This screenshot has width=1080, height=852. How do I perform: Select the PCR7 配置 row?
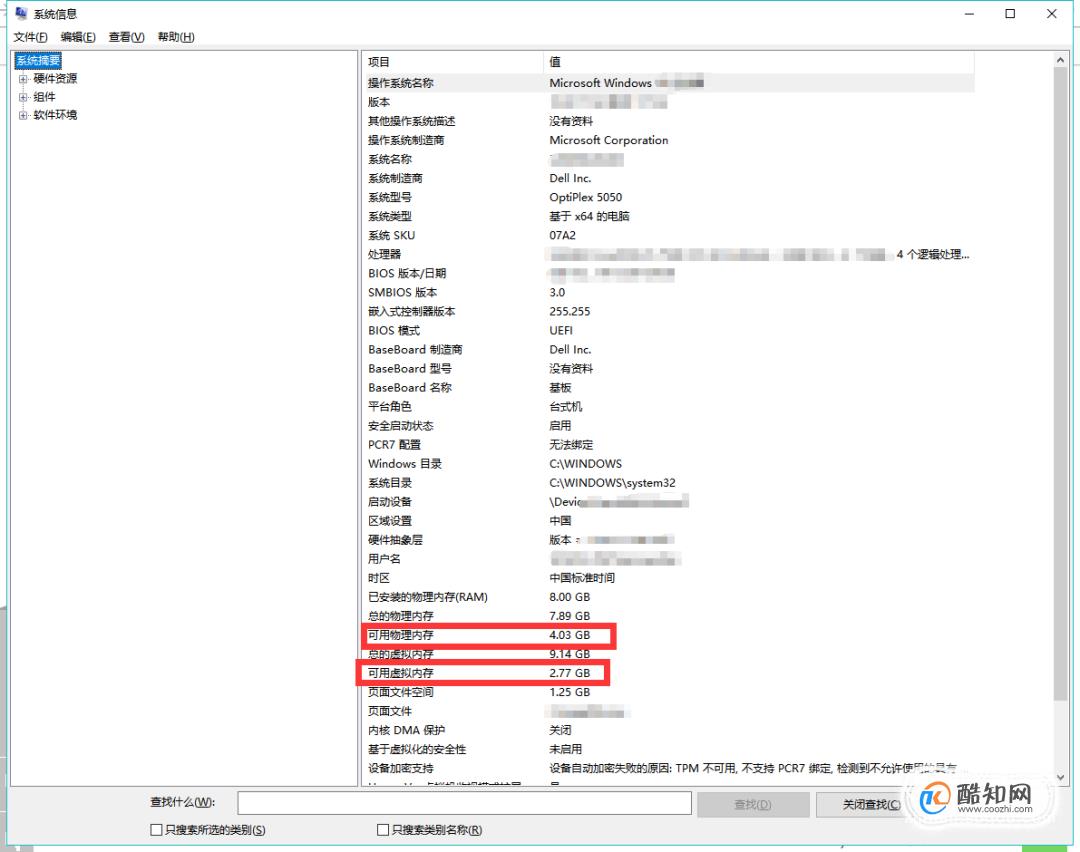click(x=668, y=445)
